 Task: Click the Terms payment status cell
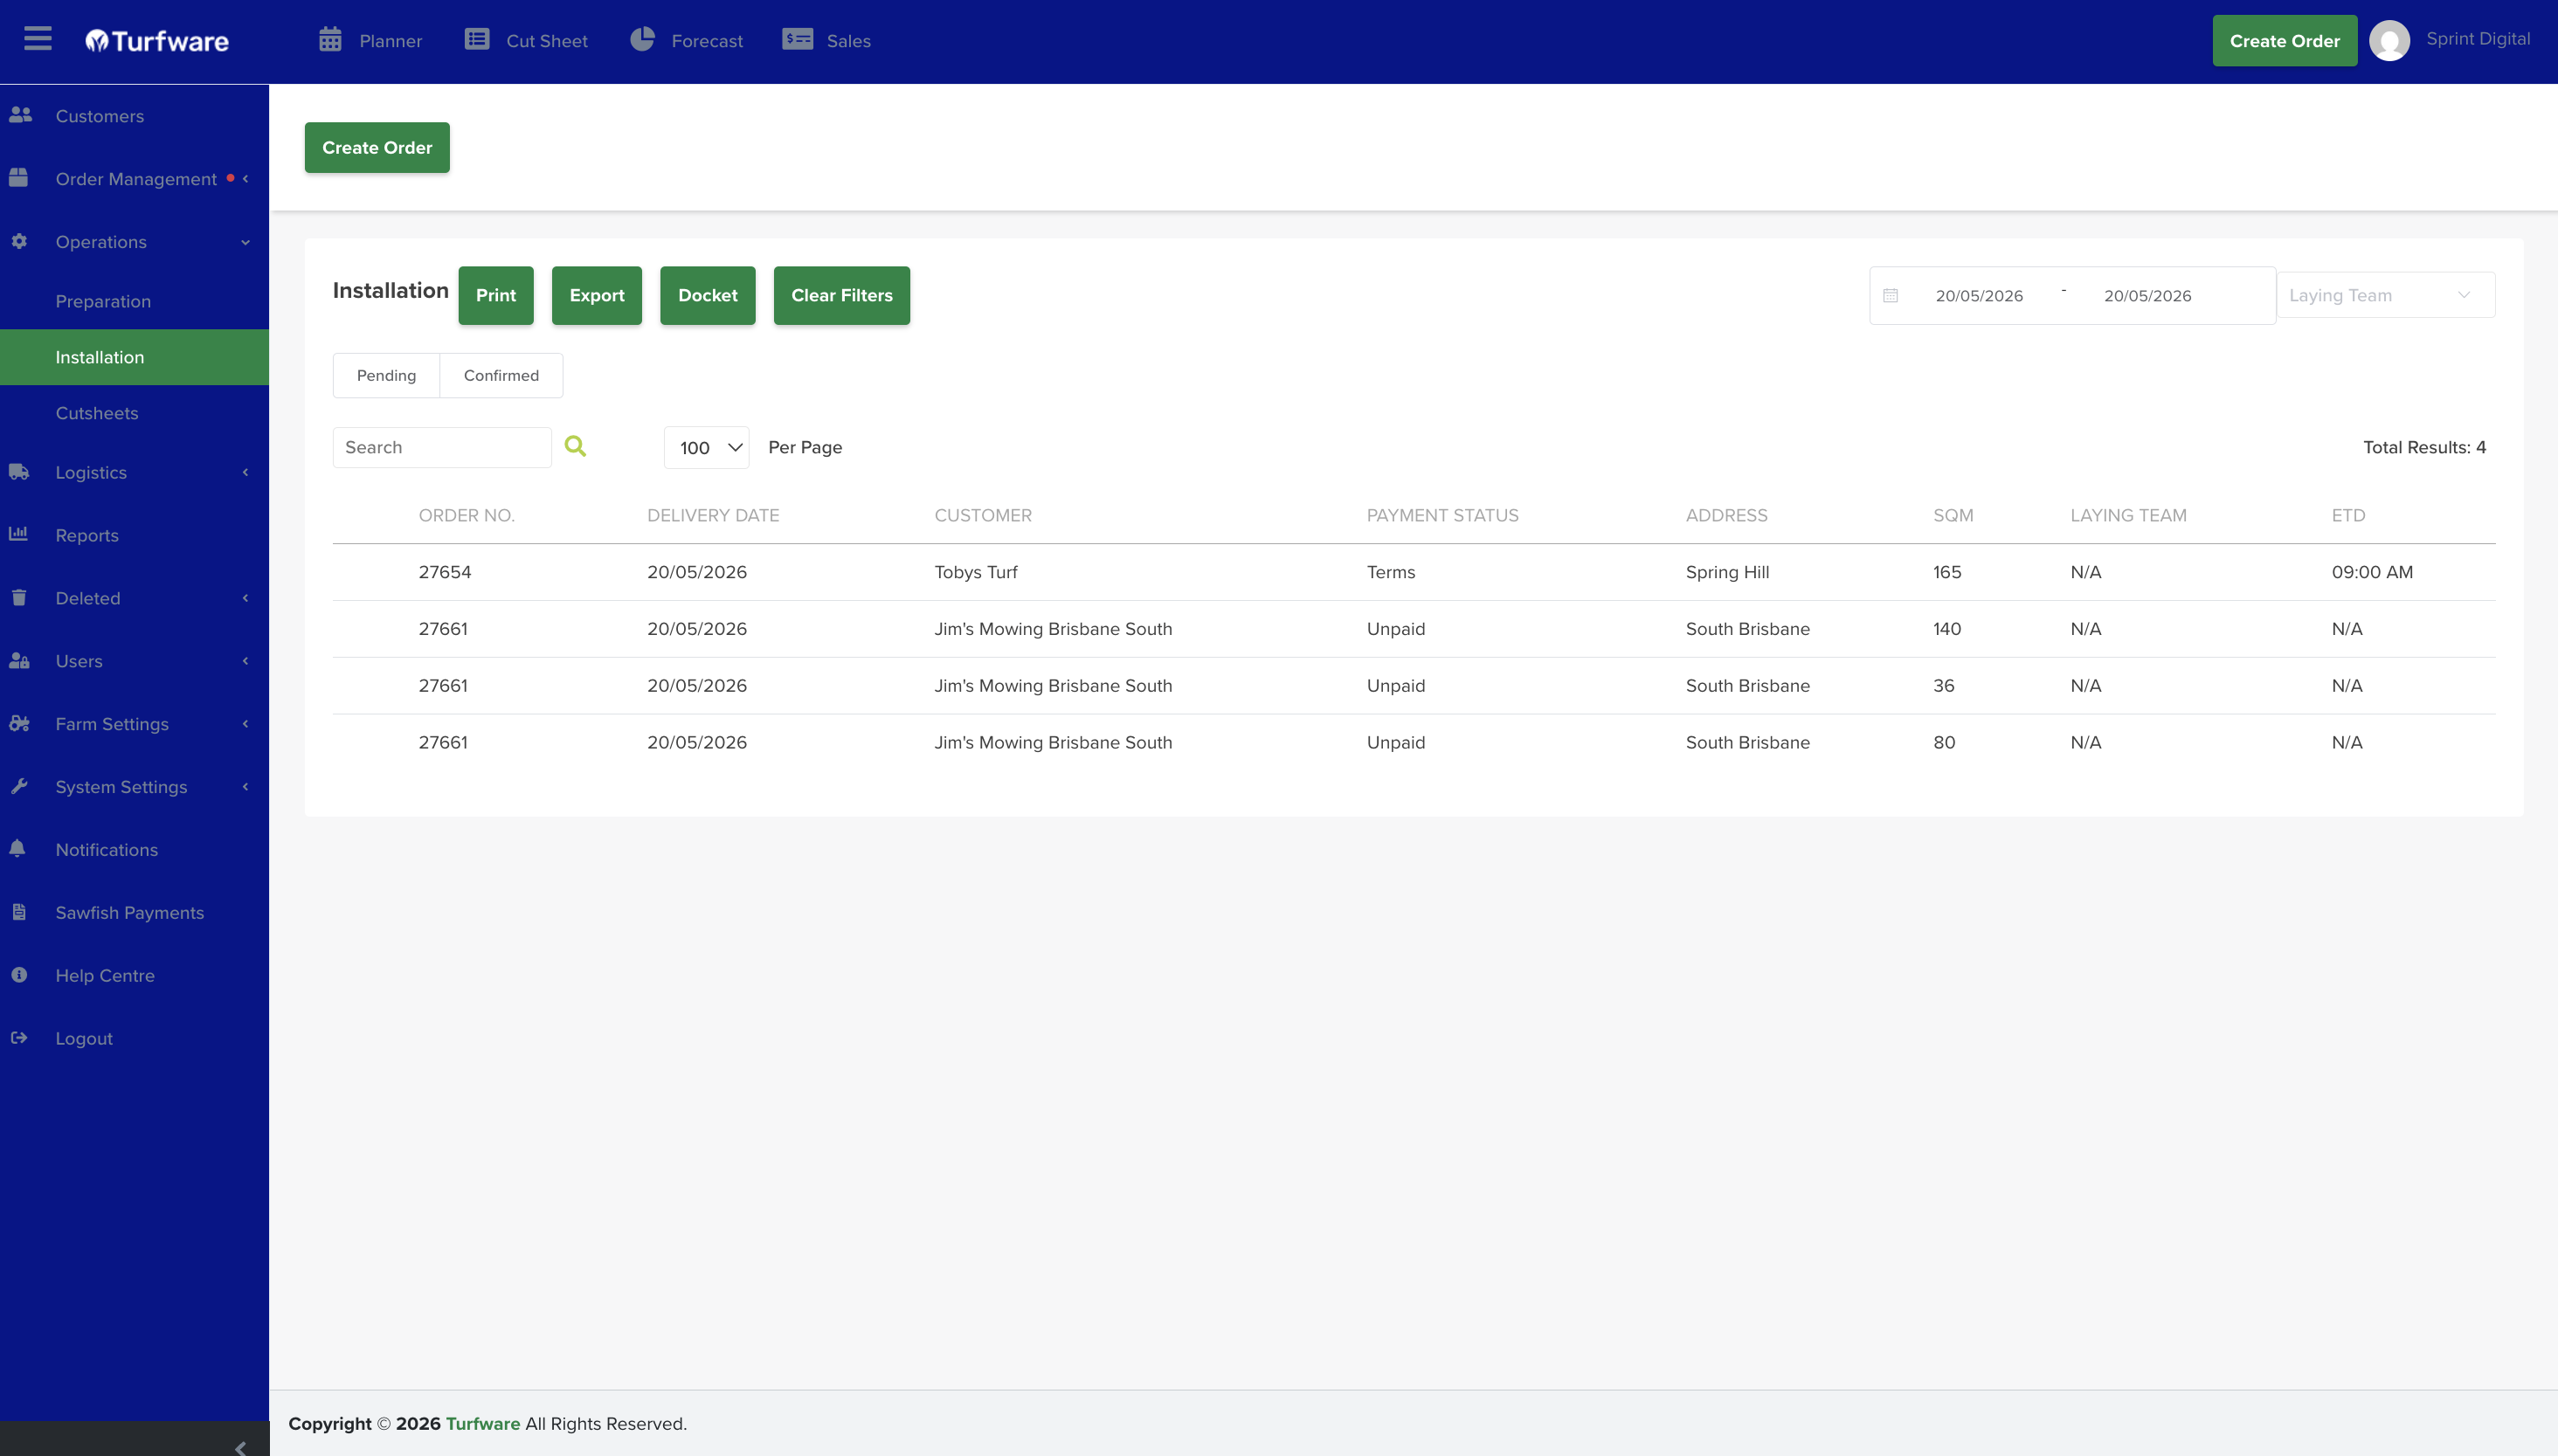pos(1391,572)
